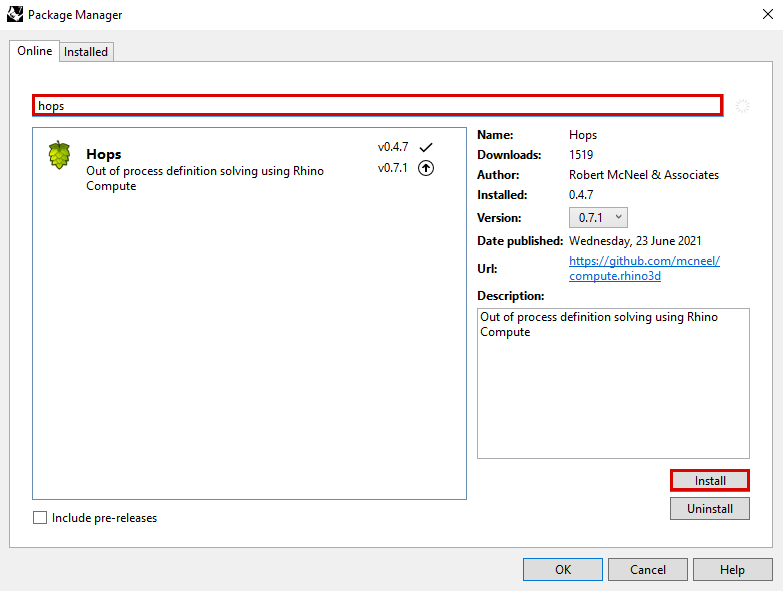Click the date Wednesday, 23 June 2021
The image size is (783, 591).
[x=635, y=241]
